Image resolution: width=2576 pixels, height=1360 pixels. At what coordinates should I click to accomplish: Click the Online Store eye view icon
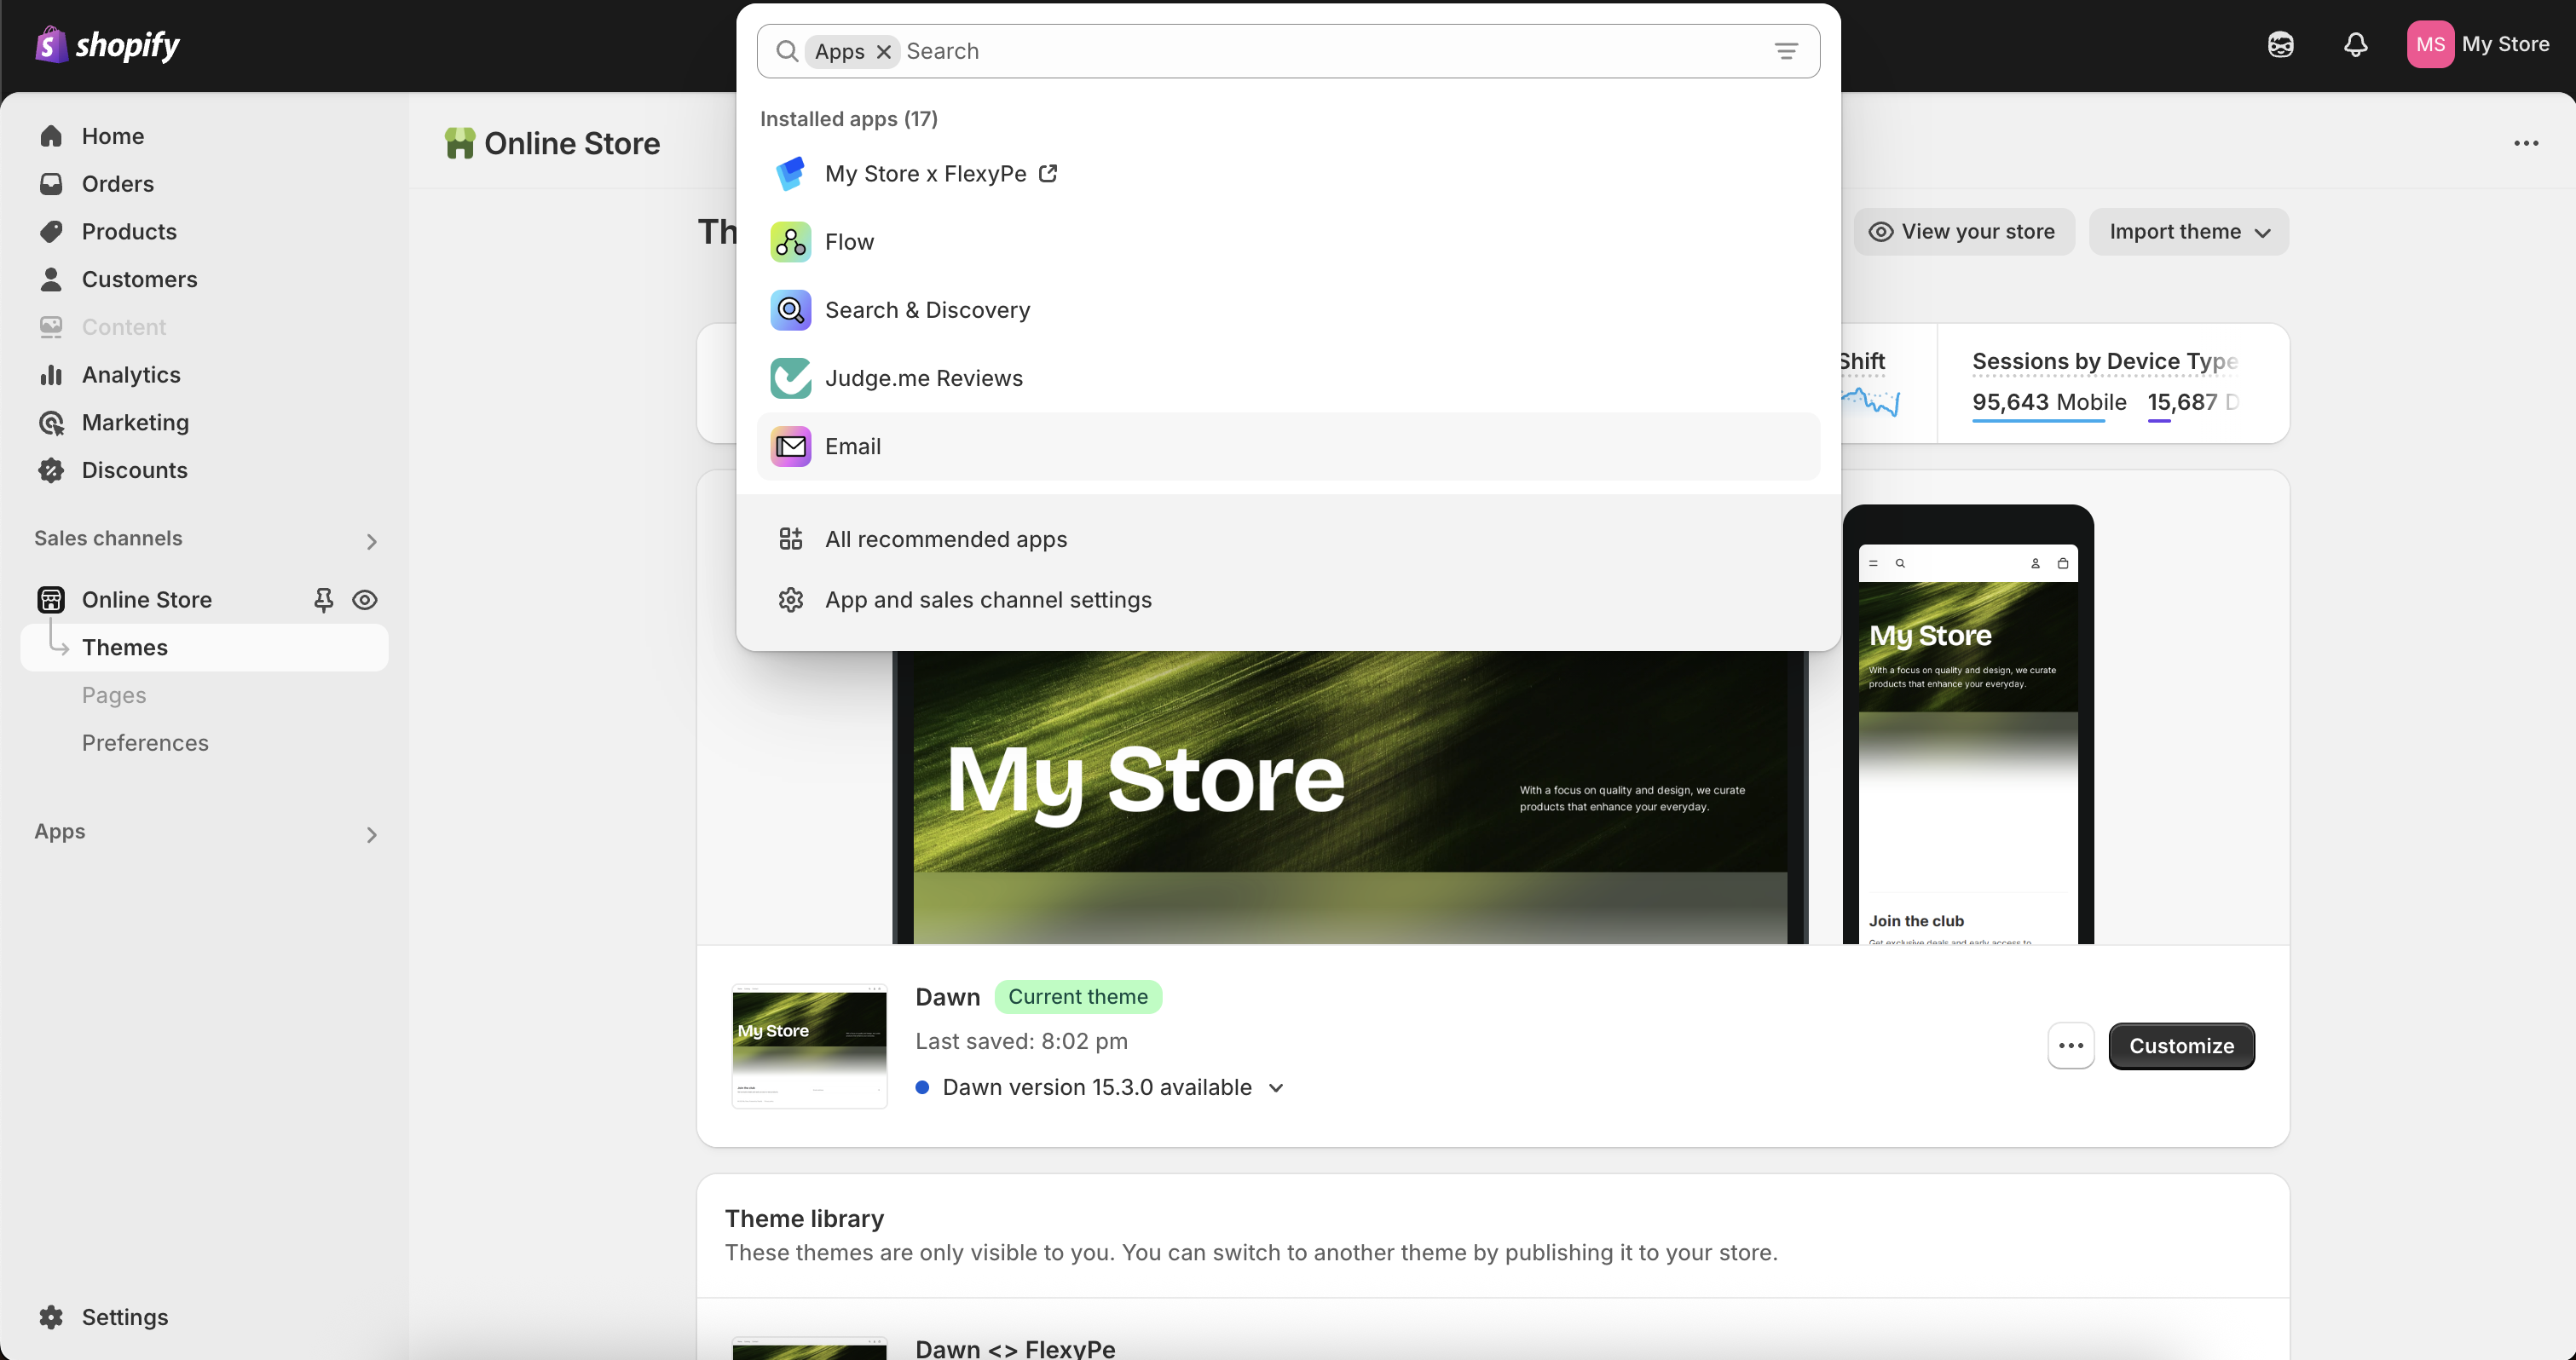(x=365, y=599)
